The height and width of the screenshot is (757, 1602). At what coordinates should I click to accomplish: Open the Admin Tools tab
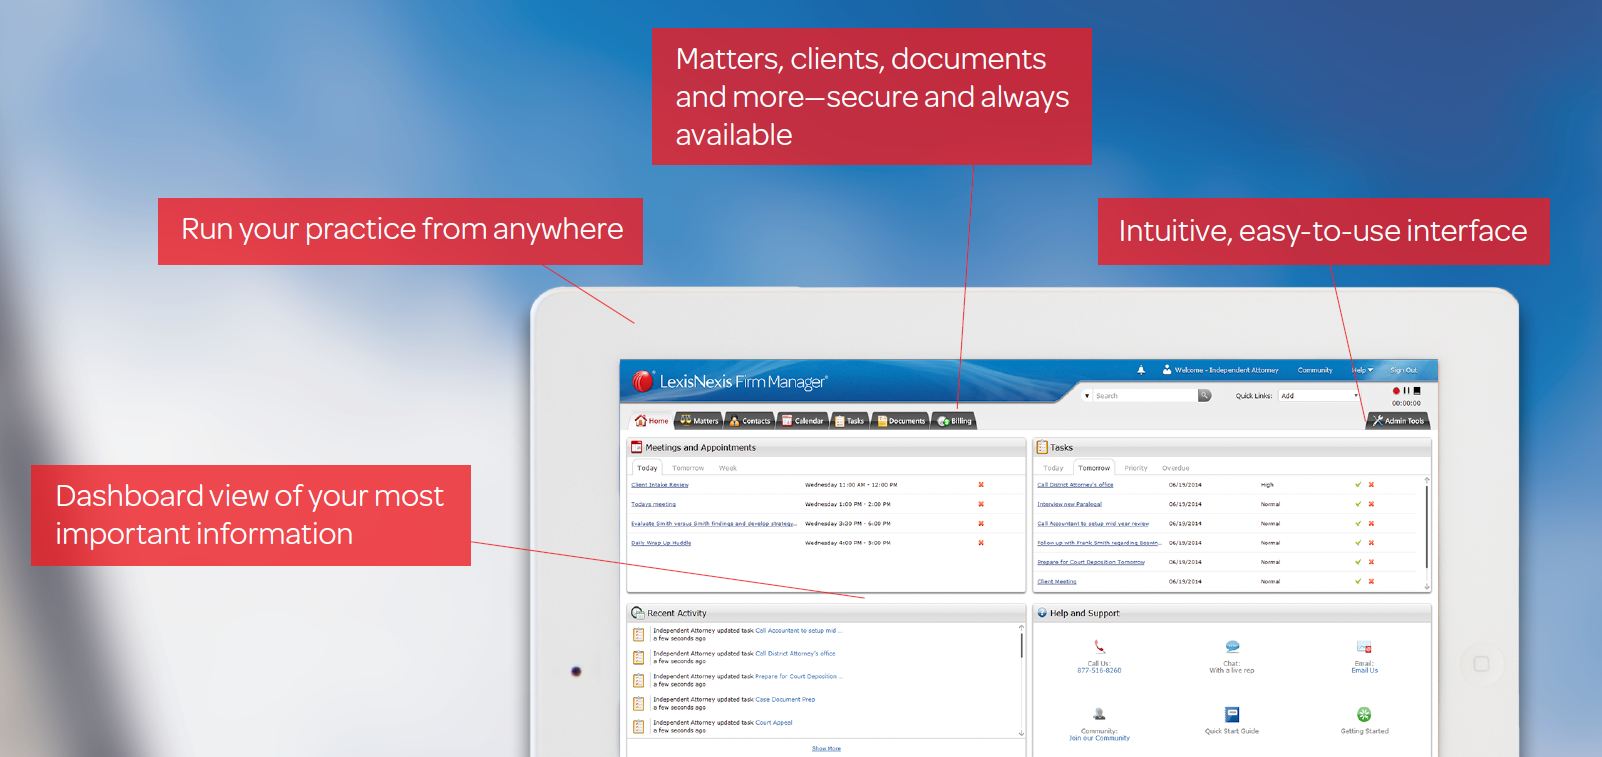1397,421
